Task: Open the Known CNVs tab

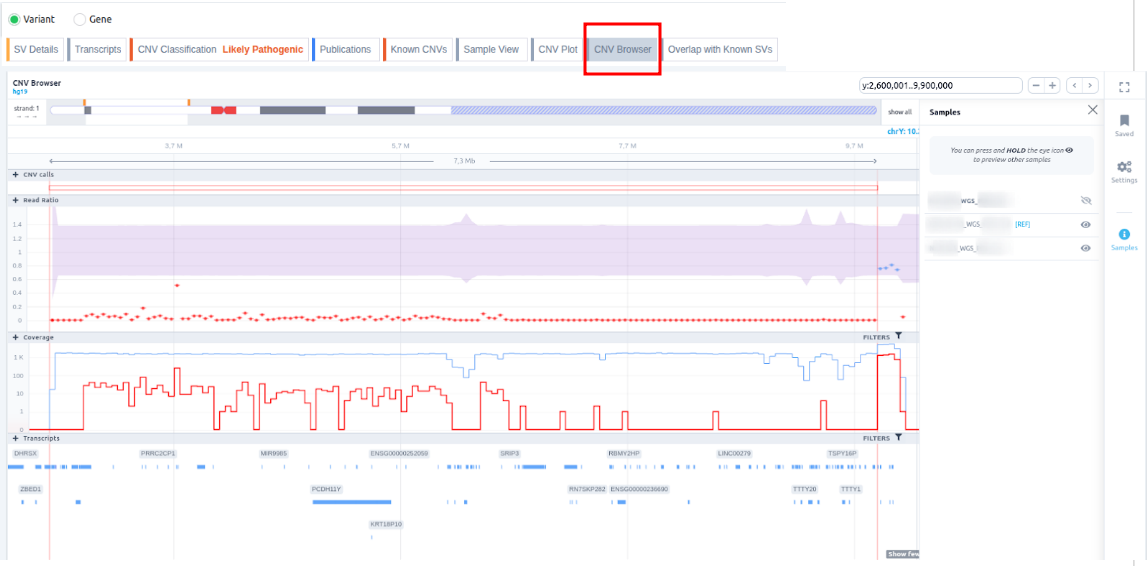Action: point(418,49)
